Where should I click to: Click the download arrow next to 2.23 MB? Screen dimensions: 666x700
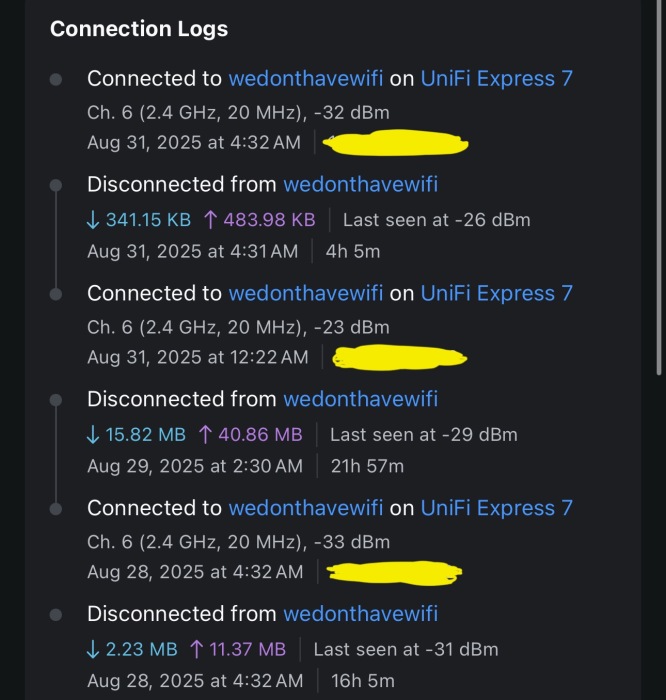93,650
